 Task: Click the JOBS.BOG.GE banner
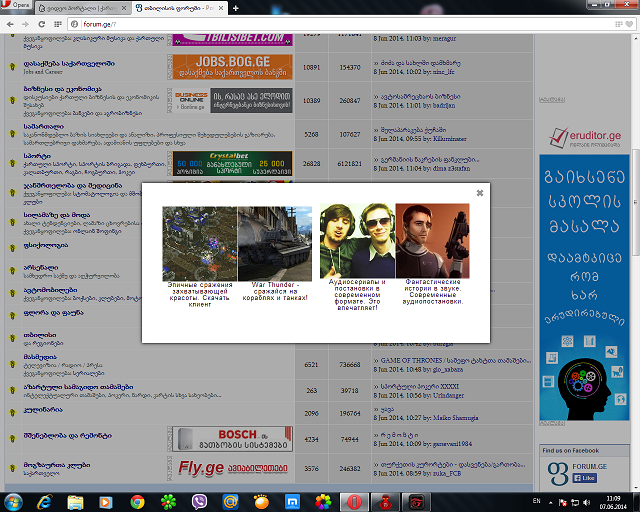233,67
